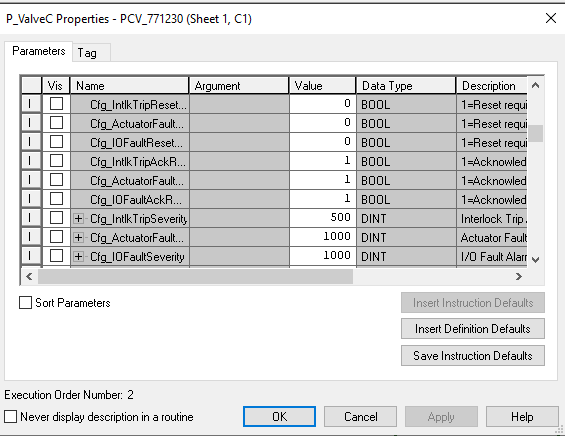Click the vertical scrollbar thumb
This screenshot has width=565, height=436.
pos(535,133)
